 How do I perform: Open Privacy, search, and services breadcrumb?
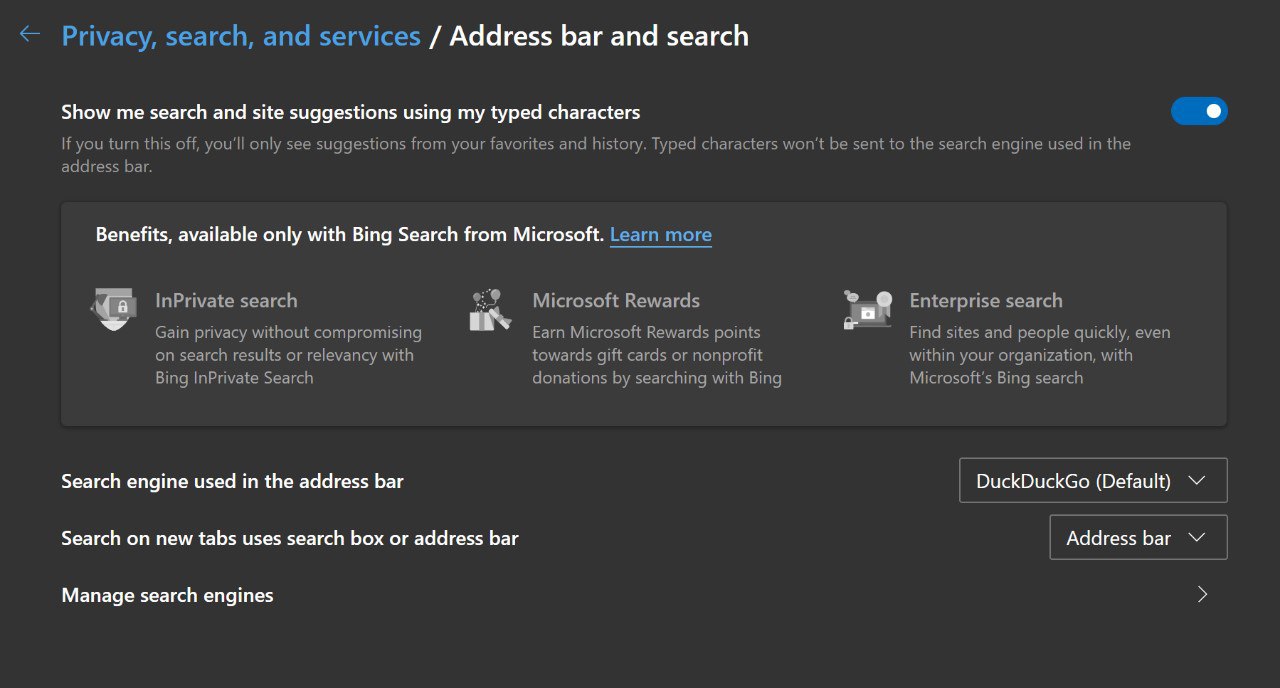(x=241, y=36)
